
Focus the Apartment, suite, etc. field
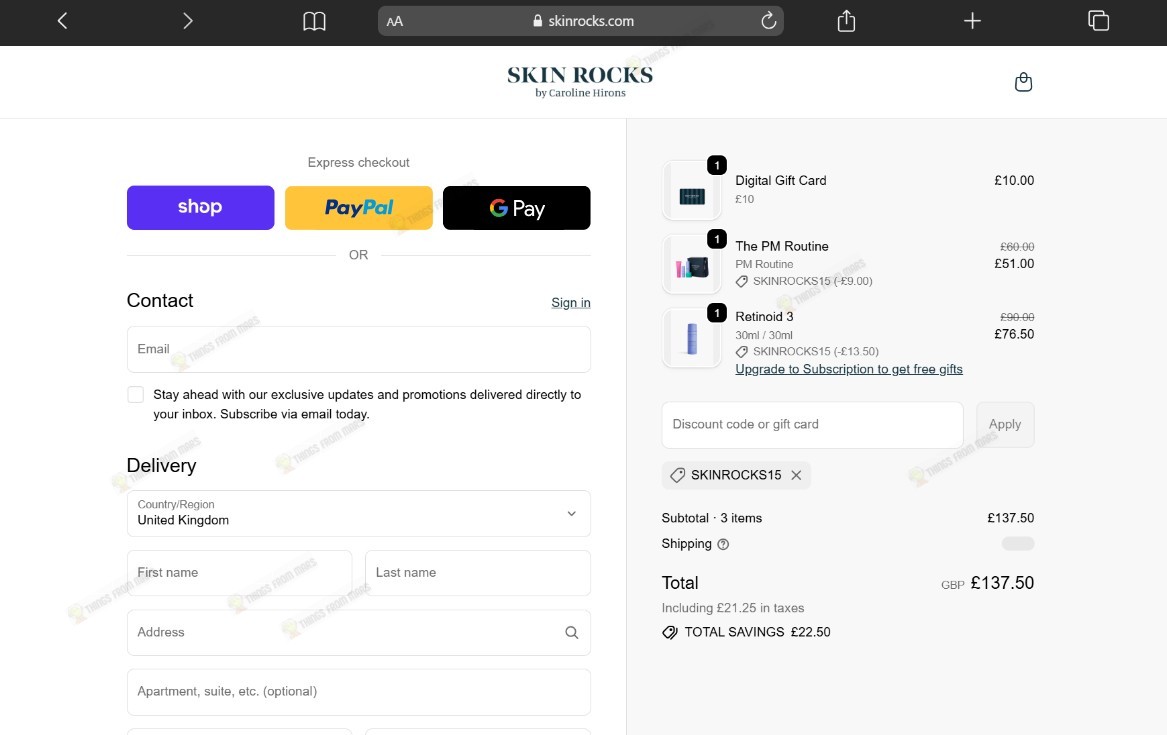point(359,692)
